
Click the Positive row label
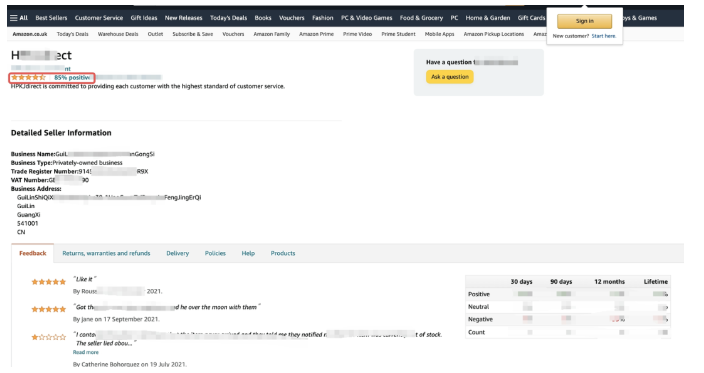pos(479,294)
